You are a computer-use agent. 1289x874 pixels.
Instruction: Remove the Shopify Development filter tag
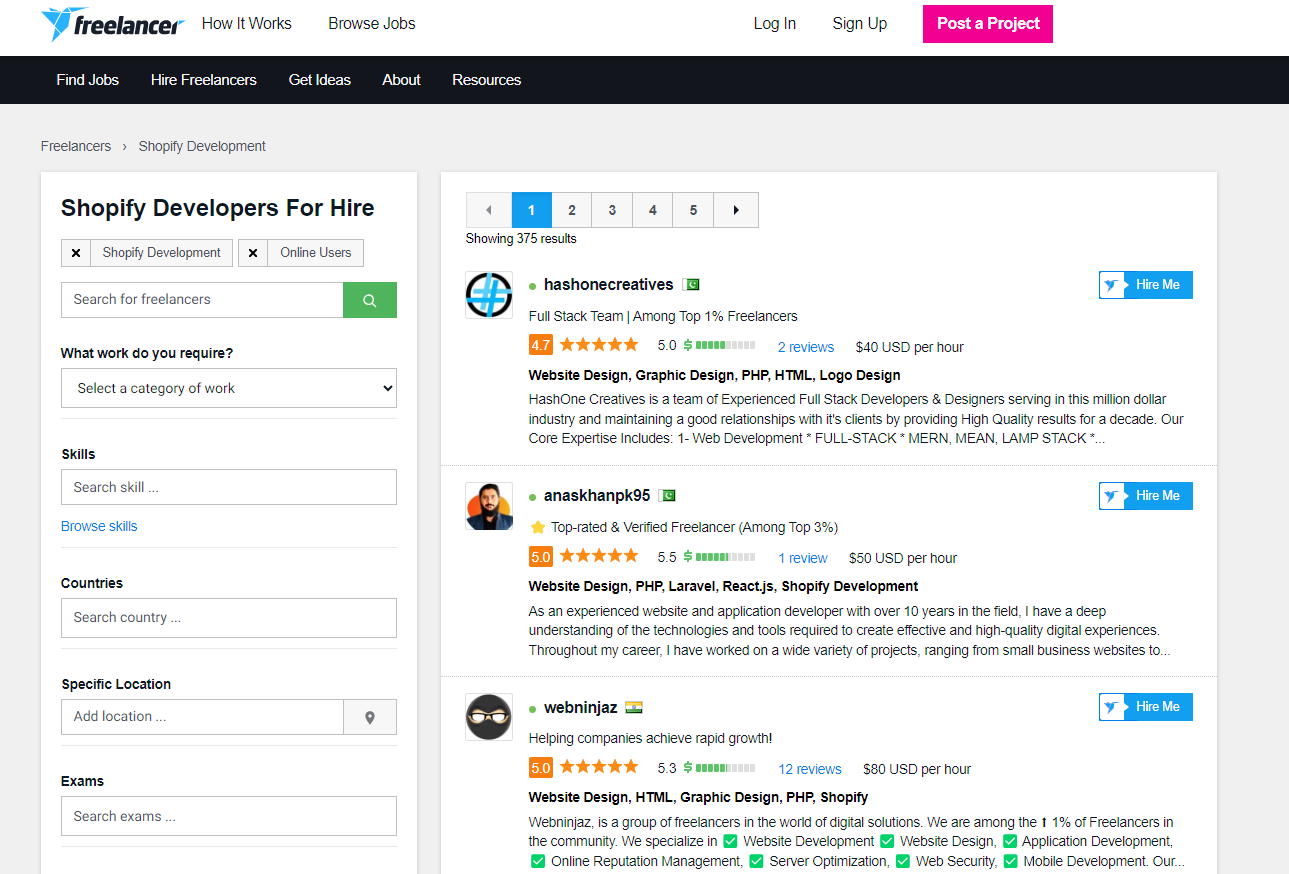pos(76,253)
